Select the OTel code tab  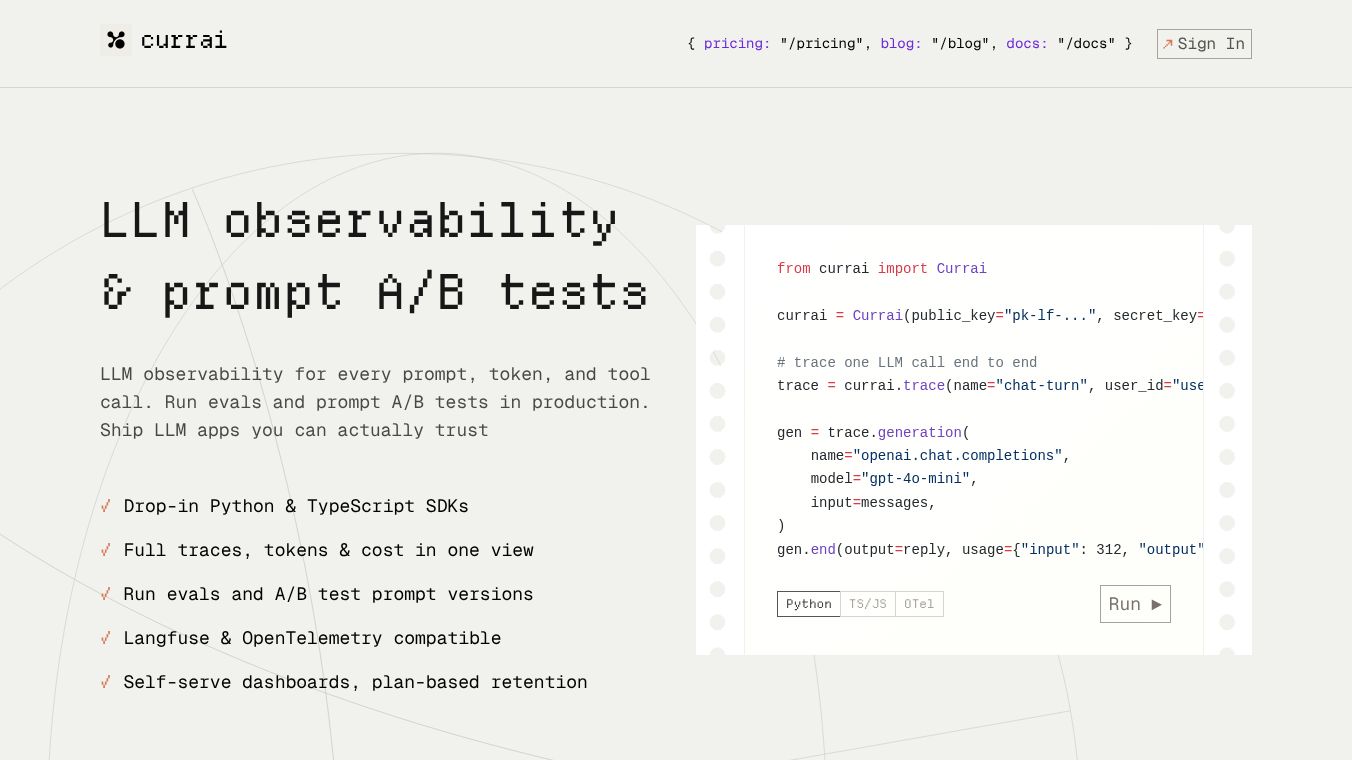tap(919, 604)
